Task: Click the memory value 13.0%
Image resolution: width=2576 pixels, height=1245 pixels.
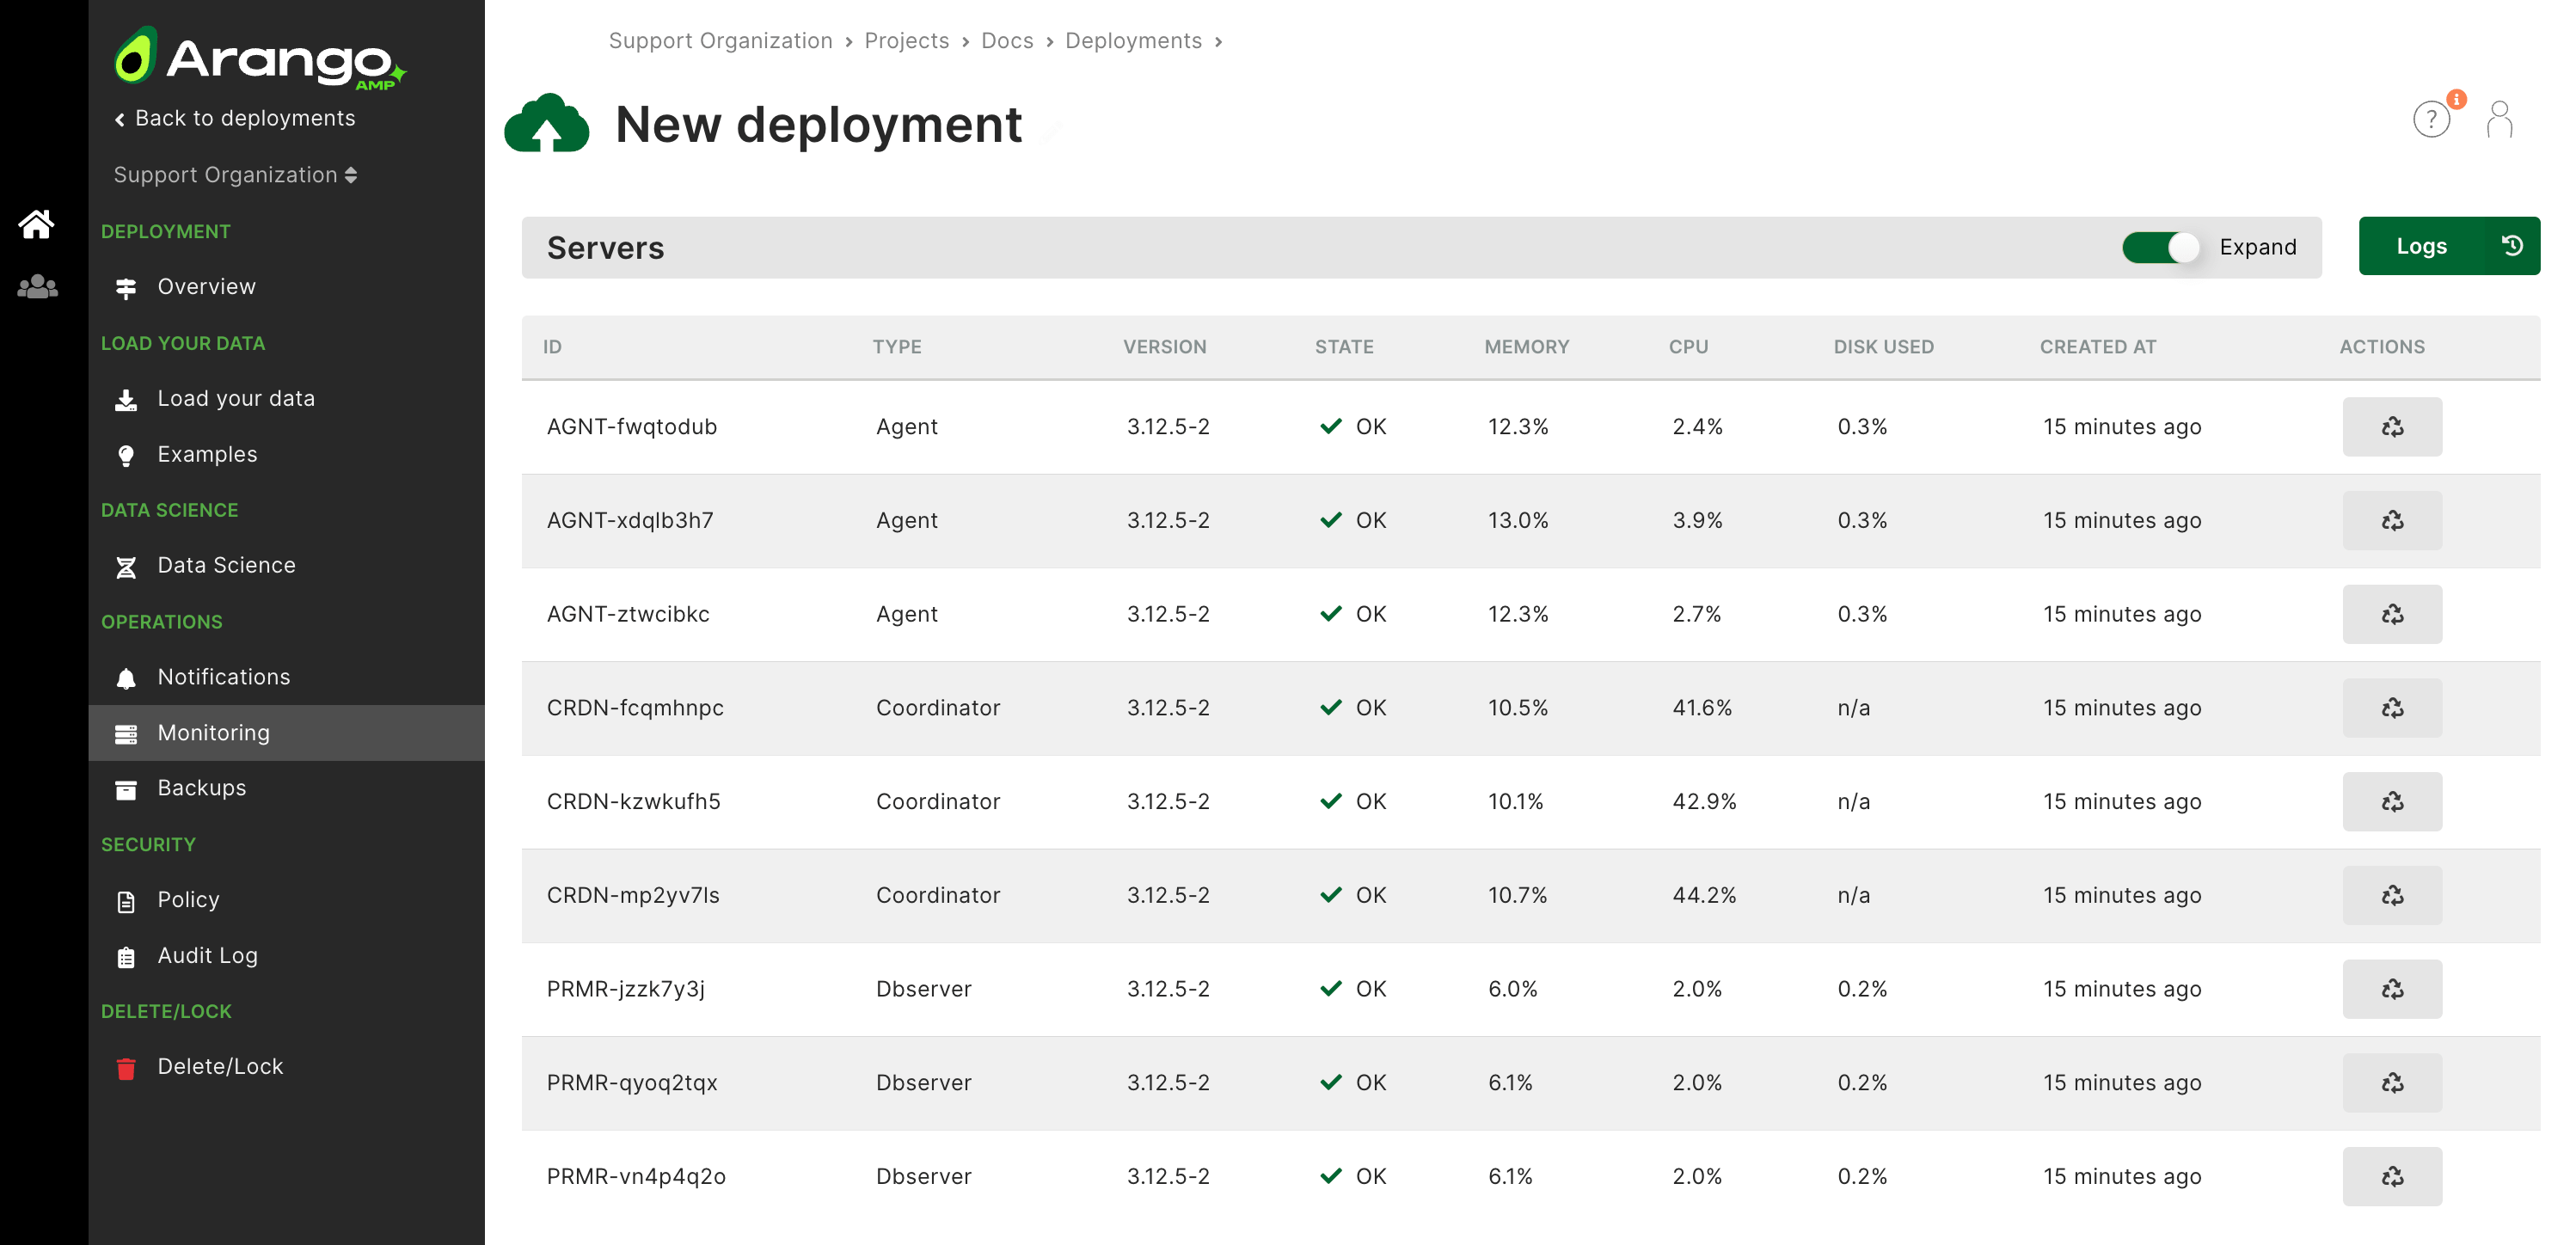Action: 1517,521
